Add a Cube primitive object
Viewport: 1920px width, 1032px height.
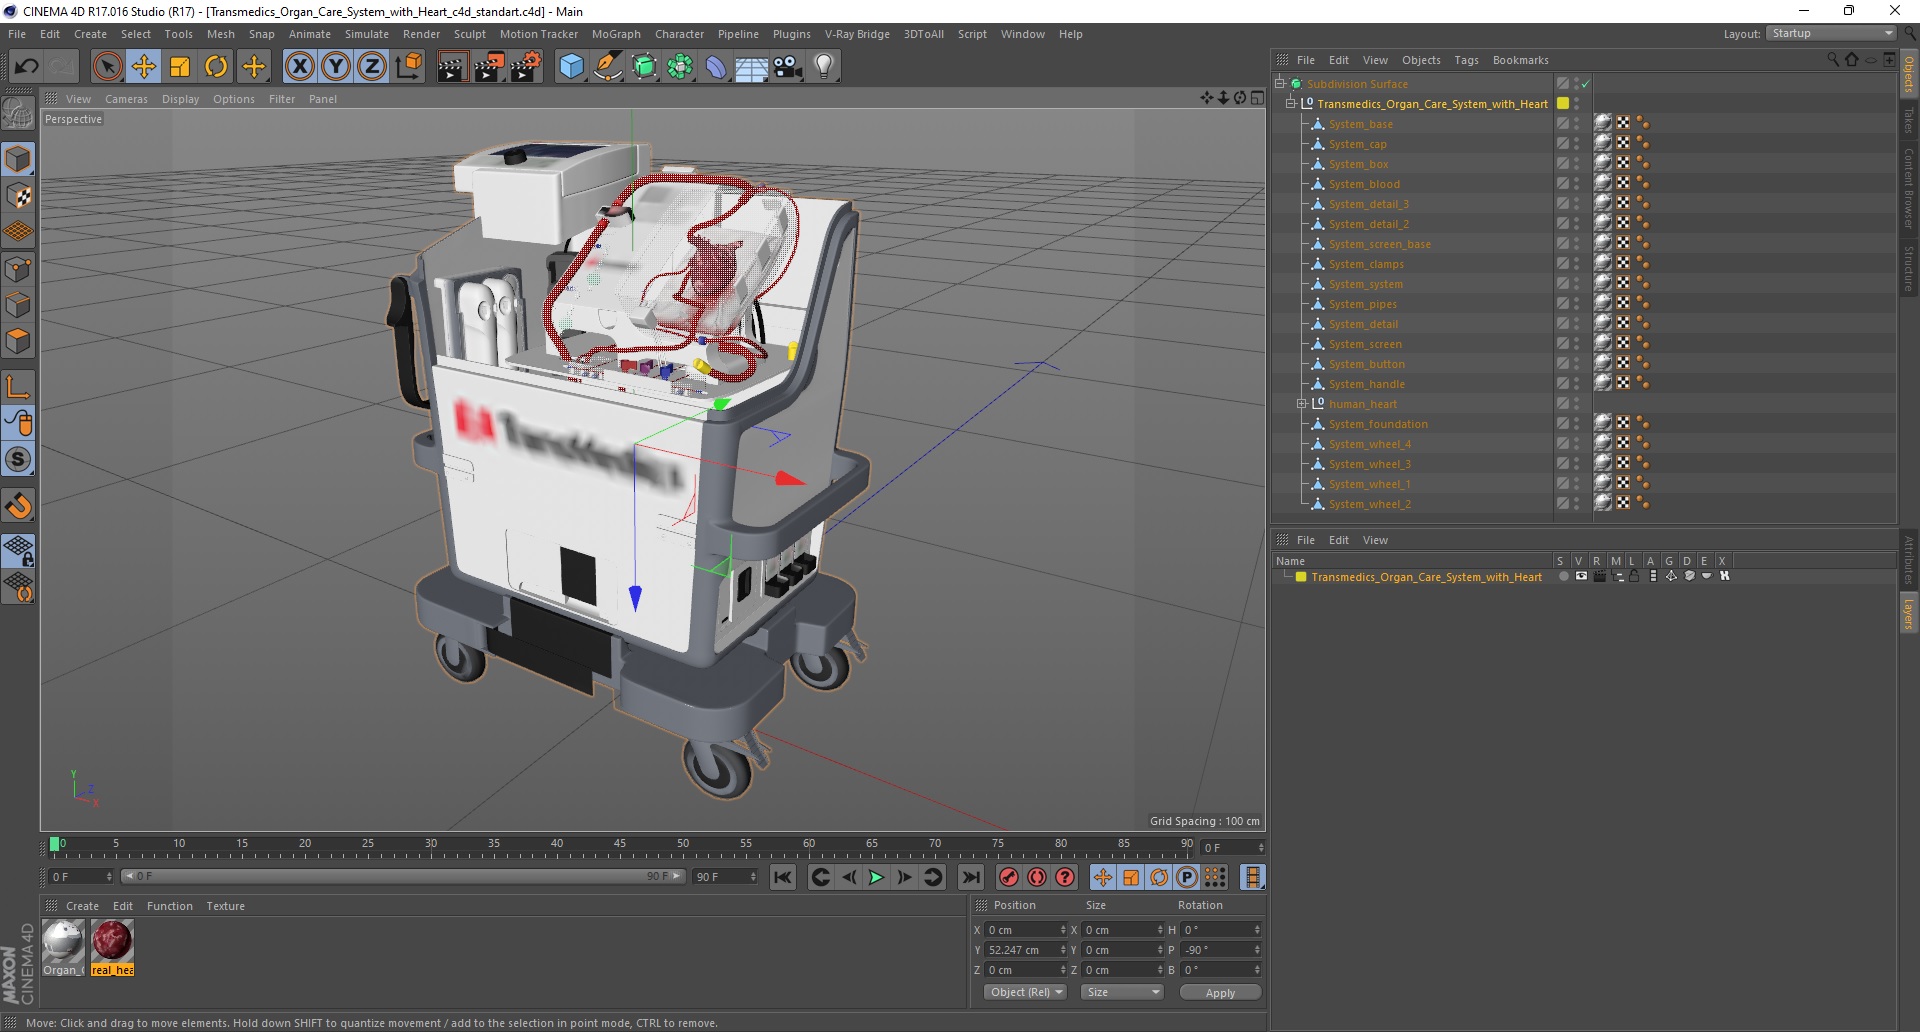click(571, 67)
